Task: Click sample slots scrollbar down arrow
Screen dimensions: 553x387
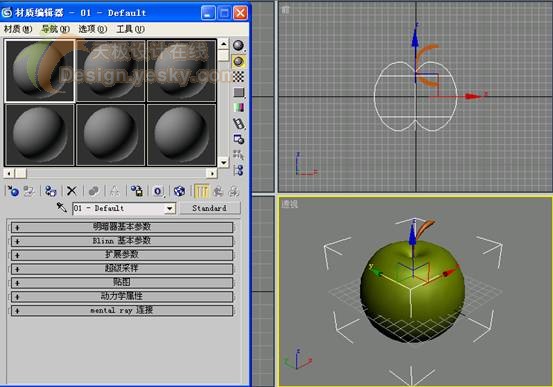Action: pyautogui.click(x=223, y=162)
